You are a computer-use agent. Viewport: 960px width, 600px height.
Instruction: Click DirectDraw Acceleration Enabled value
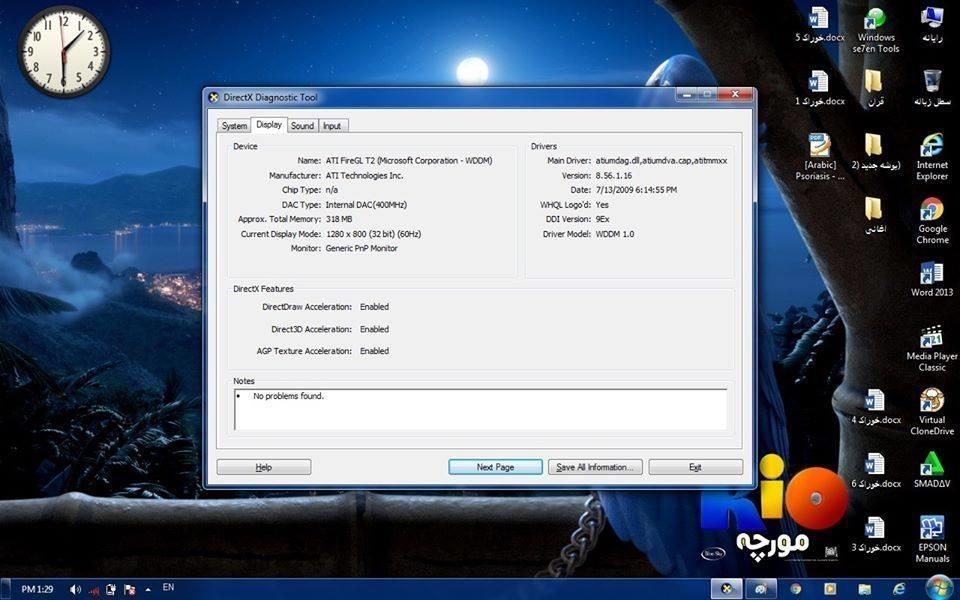pos(374,307)
